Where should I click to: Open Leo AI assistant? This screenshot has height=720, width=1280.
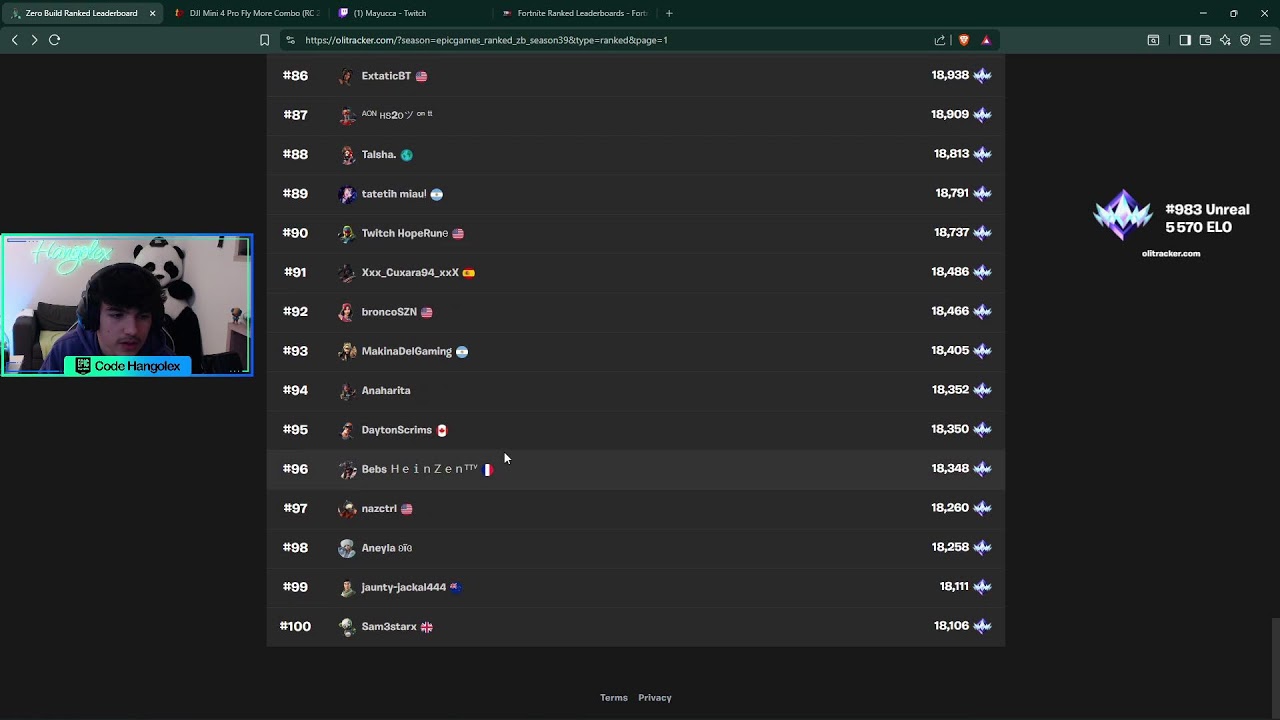point(1225,40)
